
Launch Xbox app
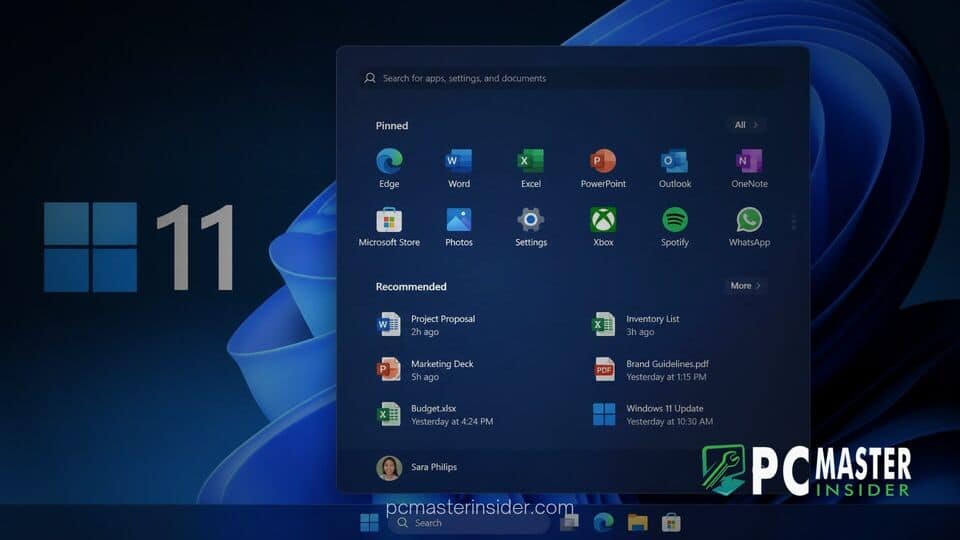pos(603,227)
